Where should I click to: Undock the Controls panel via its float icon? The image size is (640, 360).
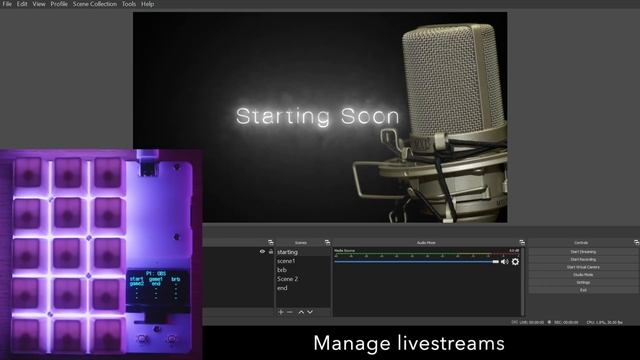coord(636,242)
